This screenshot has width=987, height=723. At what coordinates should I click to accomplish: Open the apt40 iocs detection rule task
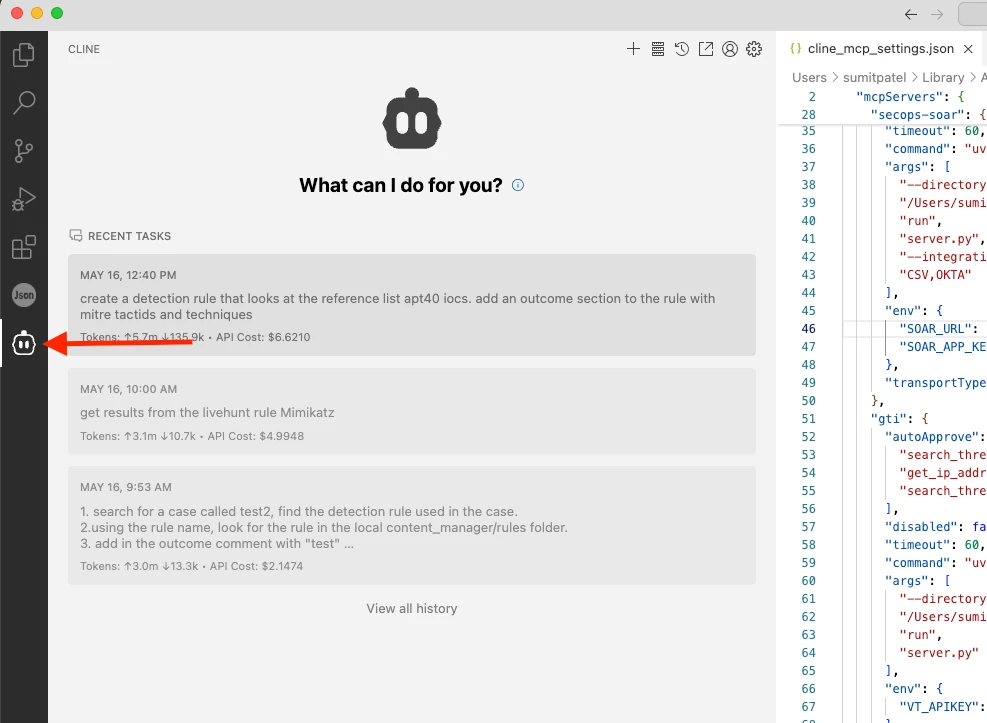pyautogui.click(x=412, y=305)
